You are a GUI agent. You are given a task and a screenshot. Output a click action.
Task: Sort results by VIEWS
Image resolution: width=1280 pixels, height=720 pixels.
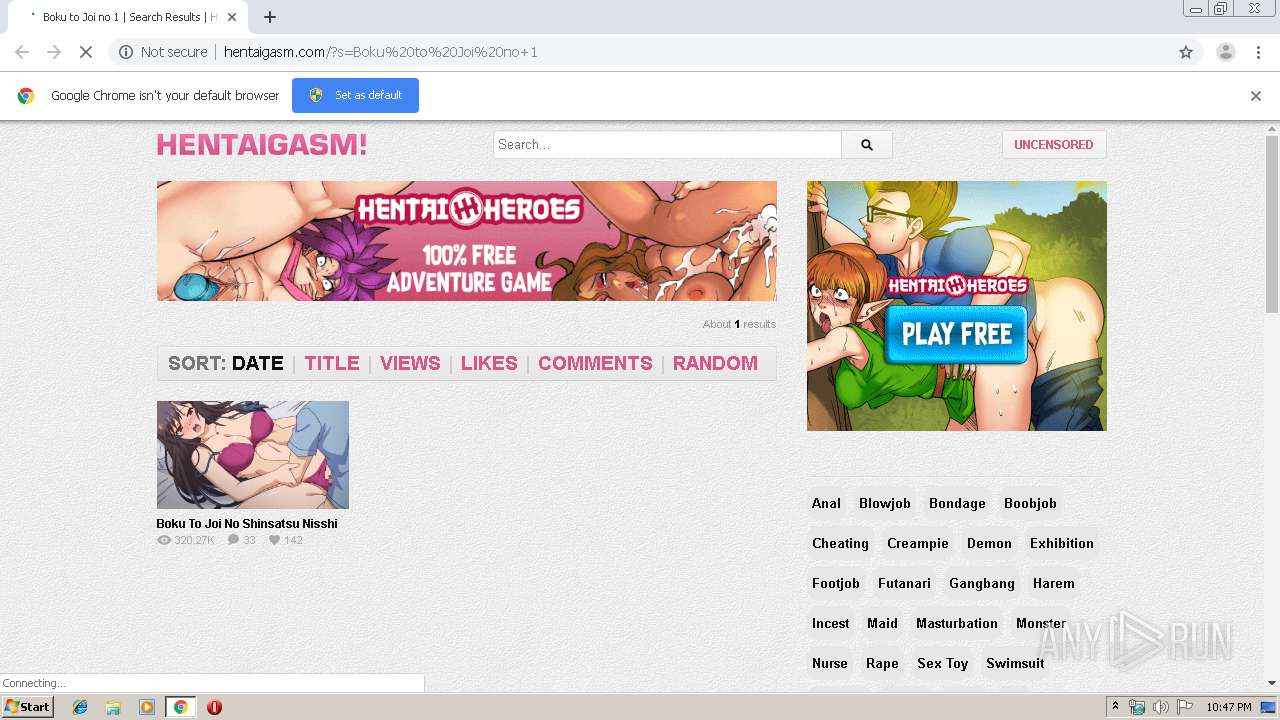tap(410, 363)
